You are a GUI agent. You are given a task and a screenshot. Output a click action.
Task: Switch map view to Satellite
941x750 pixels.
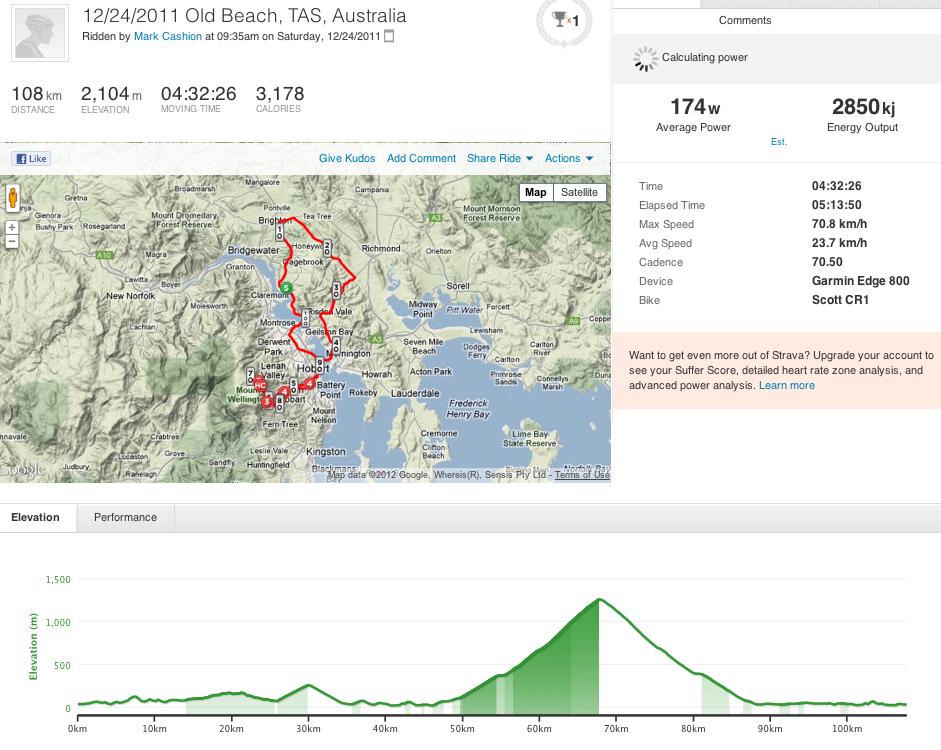(579, 192)
